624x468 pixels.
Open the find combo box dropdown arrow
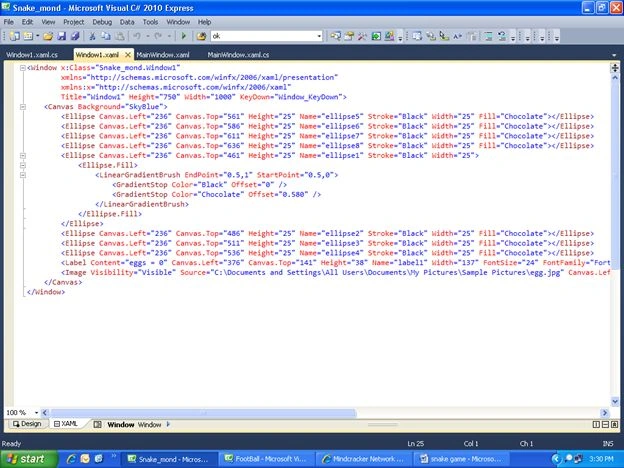tap(319, 37)
